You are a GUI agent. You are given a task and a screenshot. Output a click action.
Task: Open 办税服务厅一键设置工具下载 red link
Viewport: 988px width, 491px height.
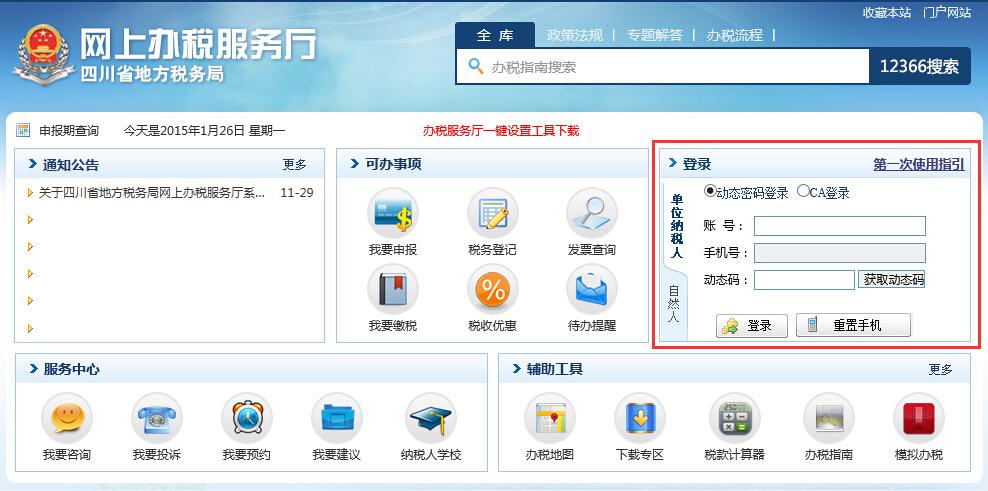click(500, 131)
